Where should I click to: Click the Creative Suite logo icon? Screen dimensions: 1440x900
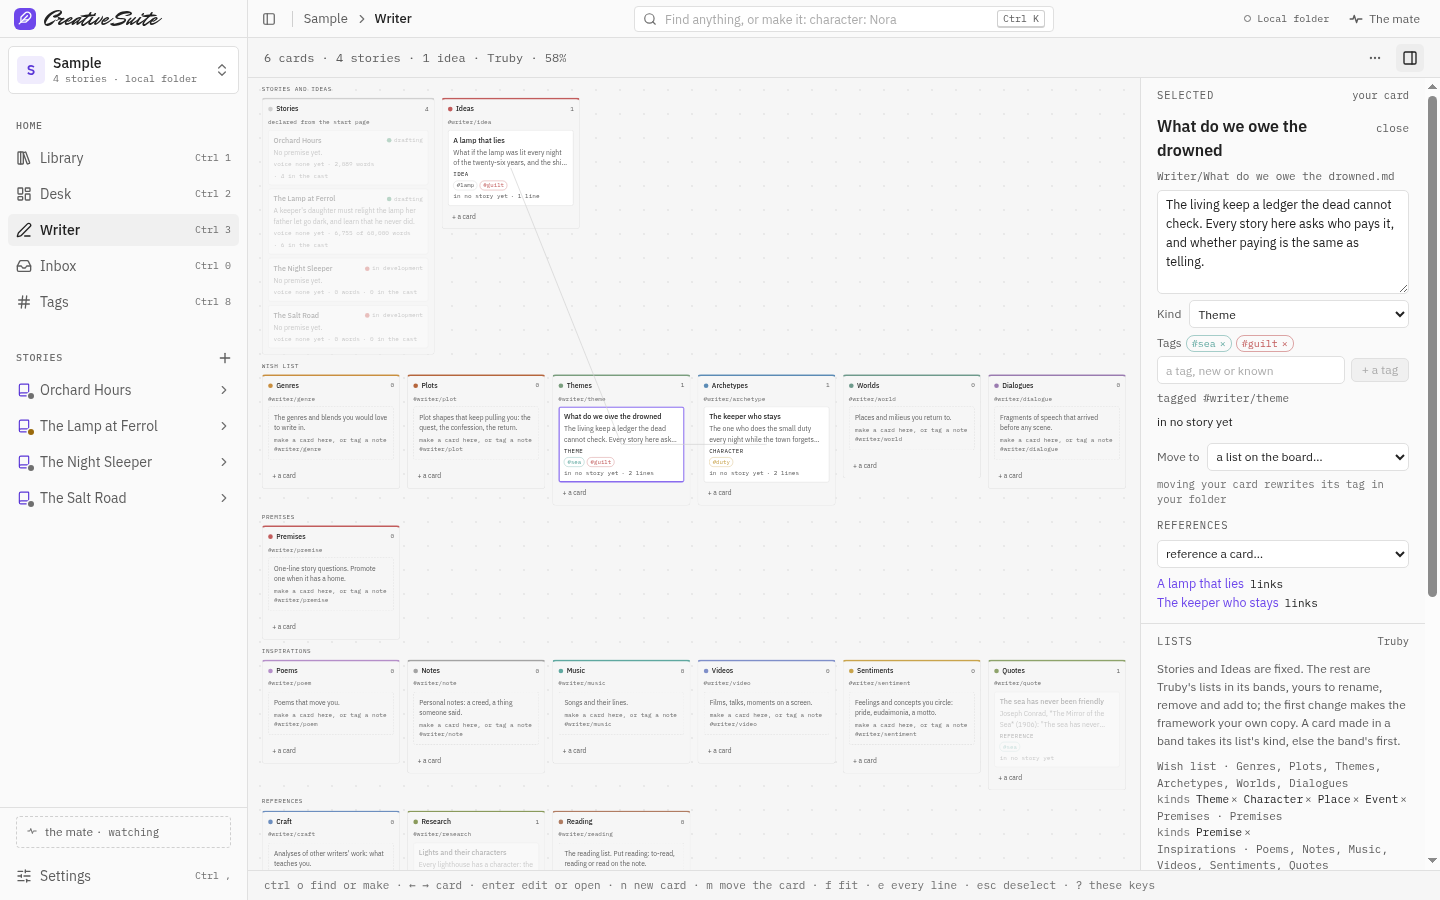[x=25, y=19]
